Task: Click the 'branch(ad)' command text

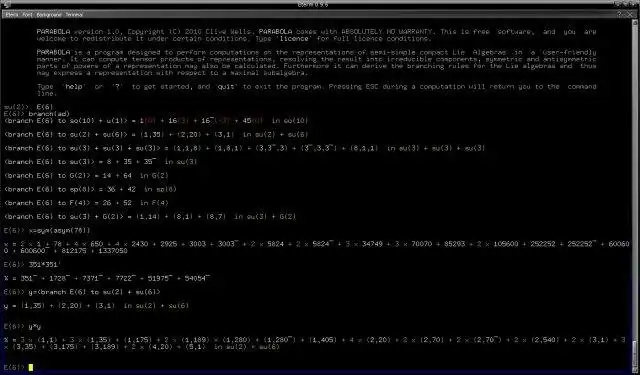Action: pos(49,114)
